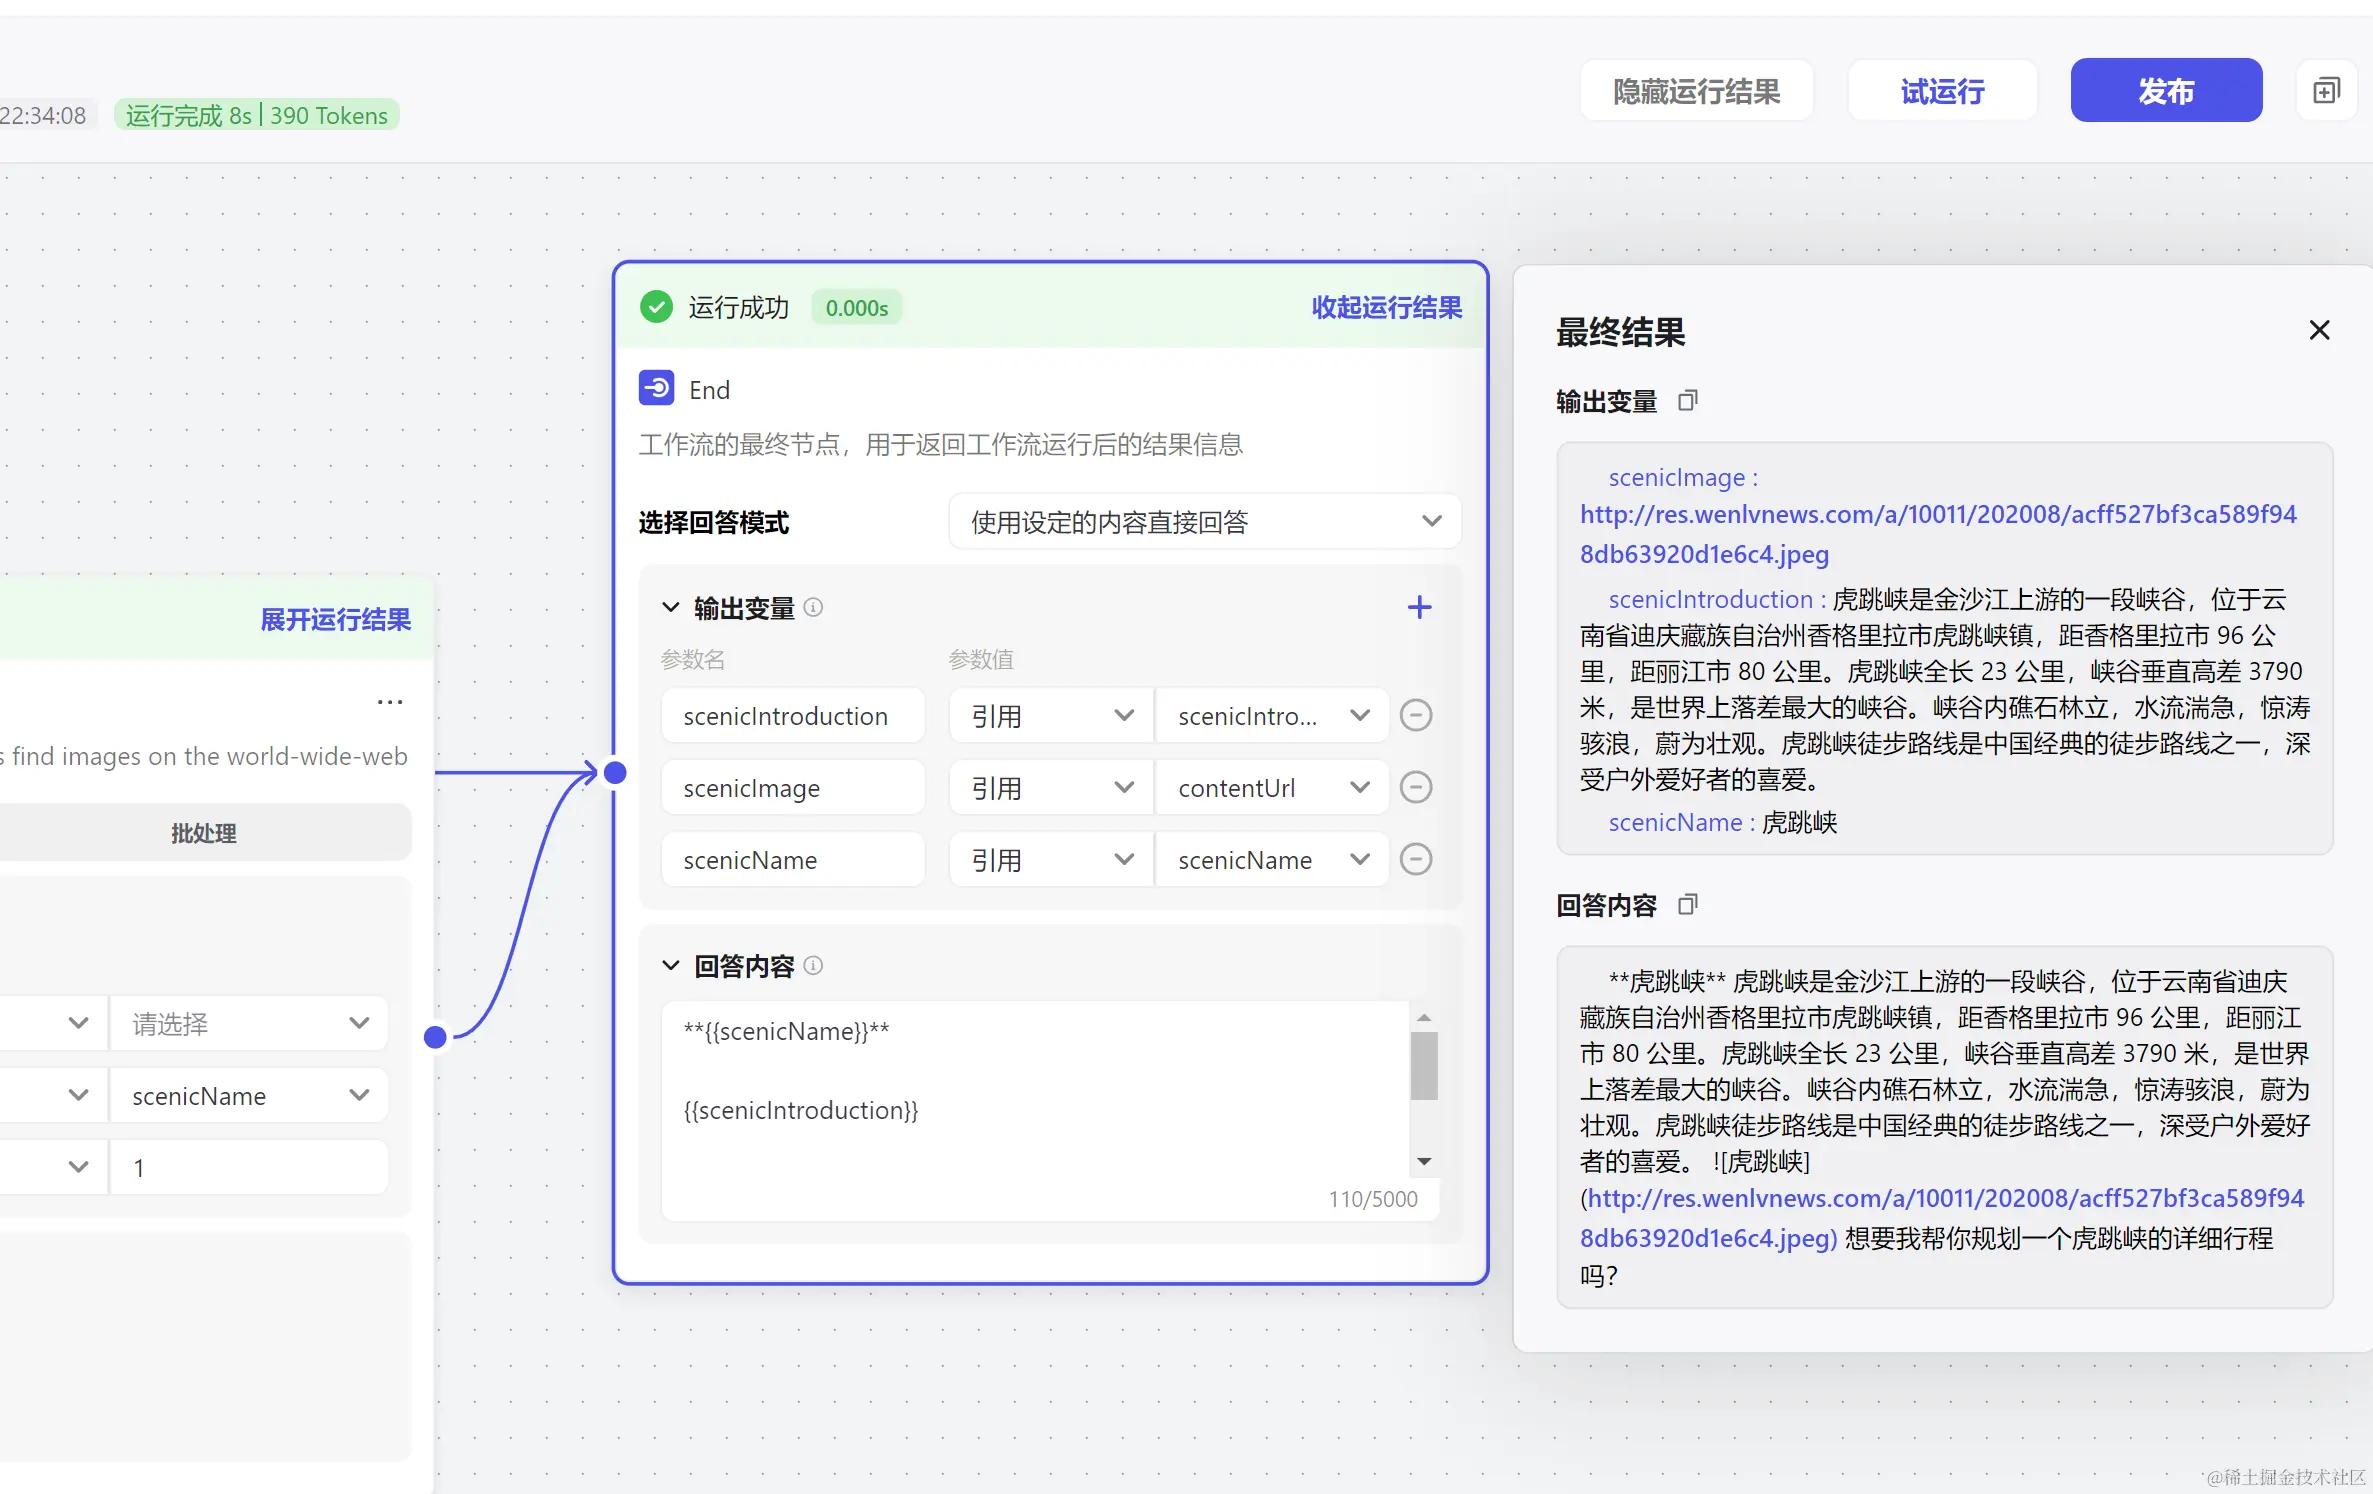Click 展开运行结果 on the left node
The width and height of the screenshot is (2373, 1494).
click(x=335, y=619)
